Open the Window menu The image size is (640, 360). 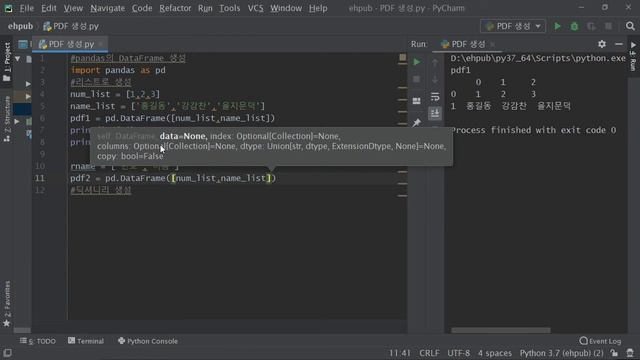tap(286, 8)
